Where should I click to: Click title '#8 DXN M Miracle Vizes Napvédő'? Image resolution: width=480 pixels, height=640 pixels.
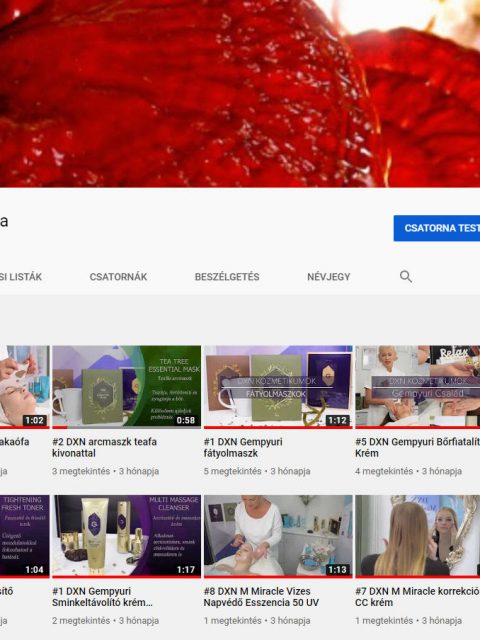(x=261, y=597)
